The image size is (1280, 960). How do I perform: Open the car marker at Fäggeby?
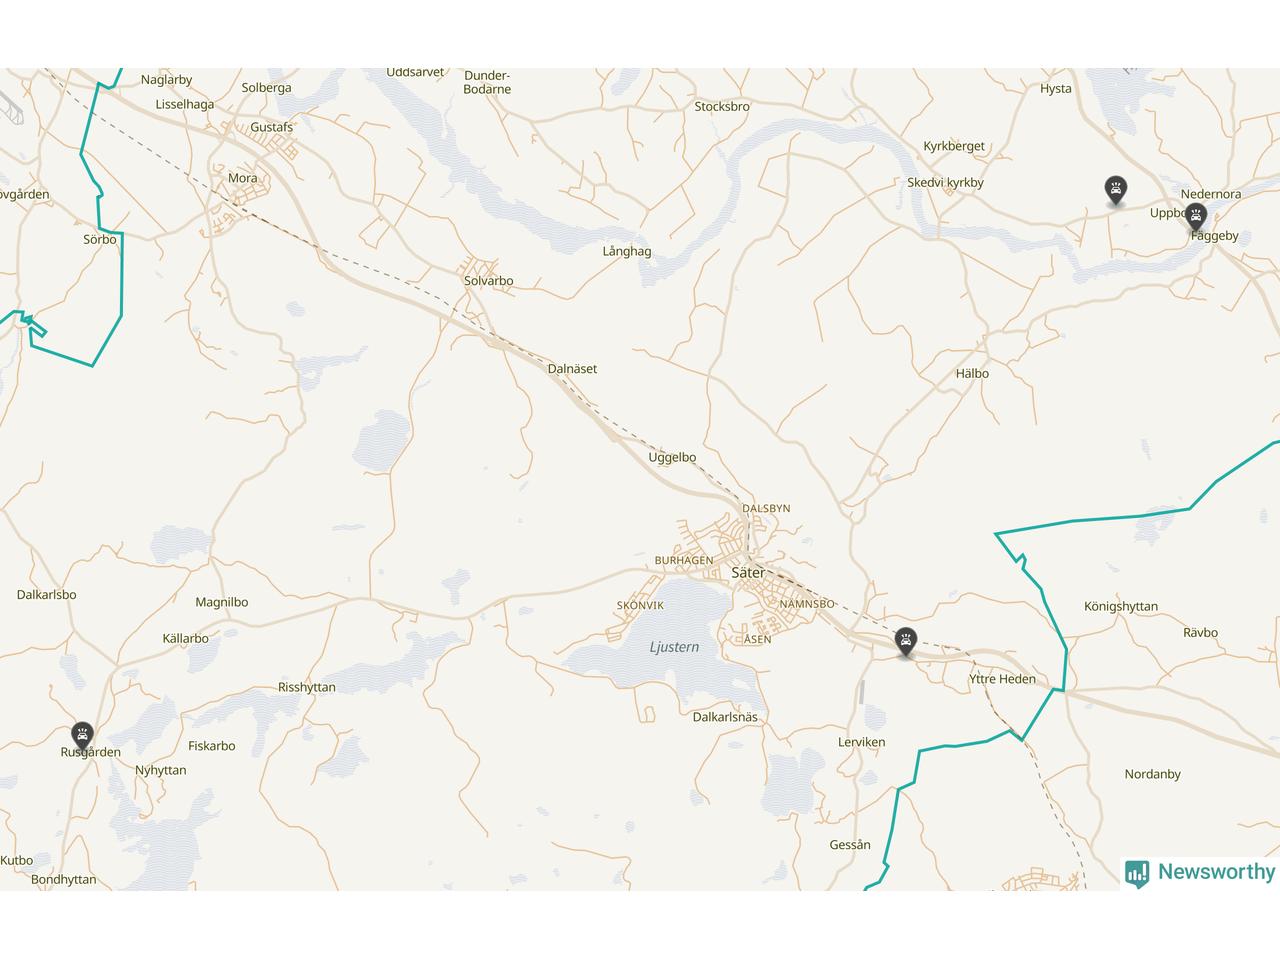pyautogui.click(x=1196, y=217)
